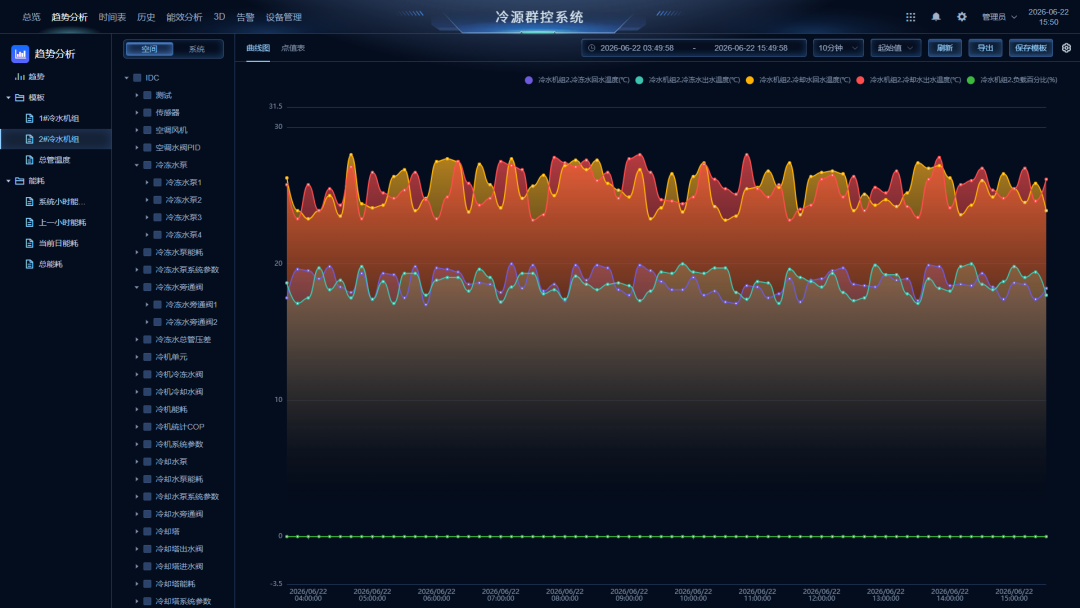This screenshot has height=608, width=1080.
Task: Click the 趋势分析 chart logo icon
Action: [20, 54]
